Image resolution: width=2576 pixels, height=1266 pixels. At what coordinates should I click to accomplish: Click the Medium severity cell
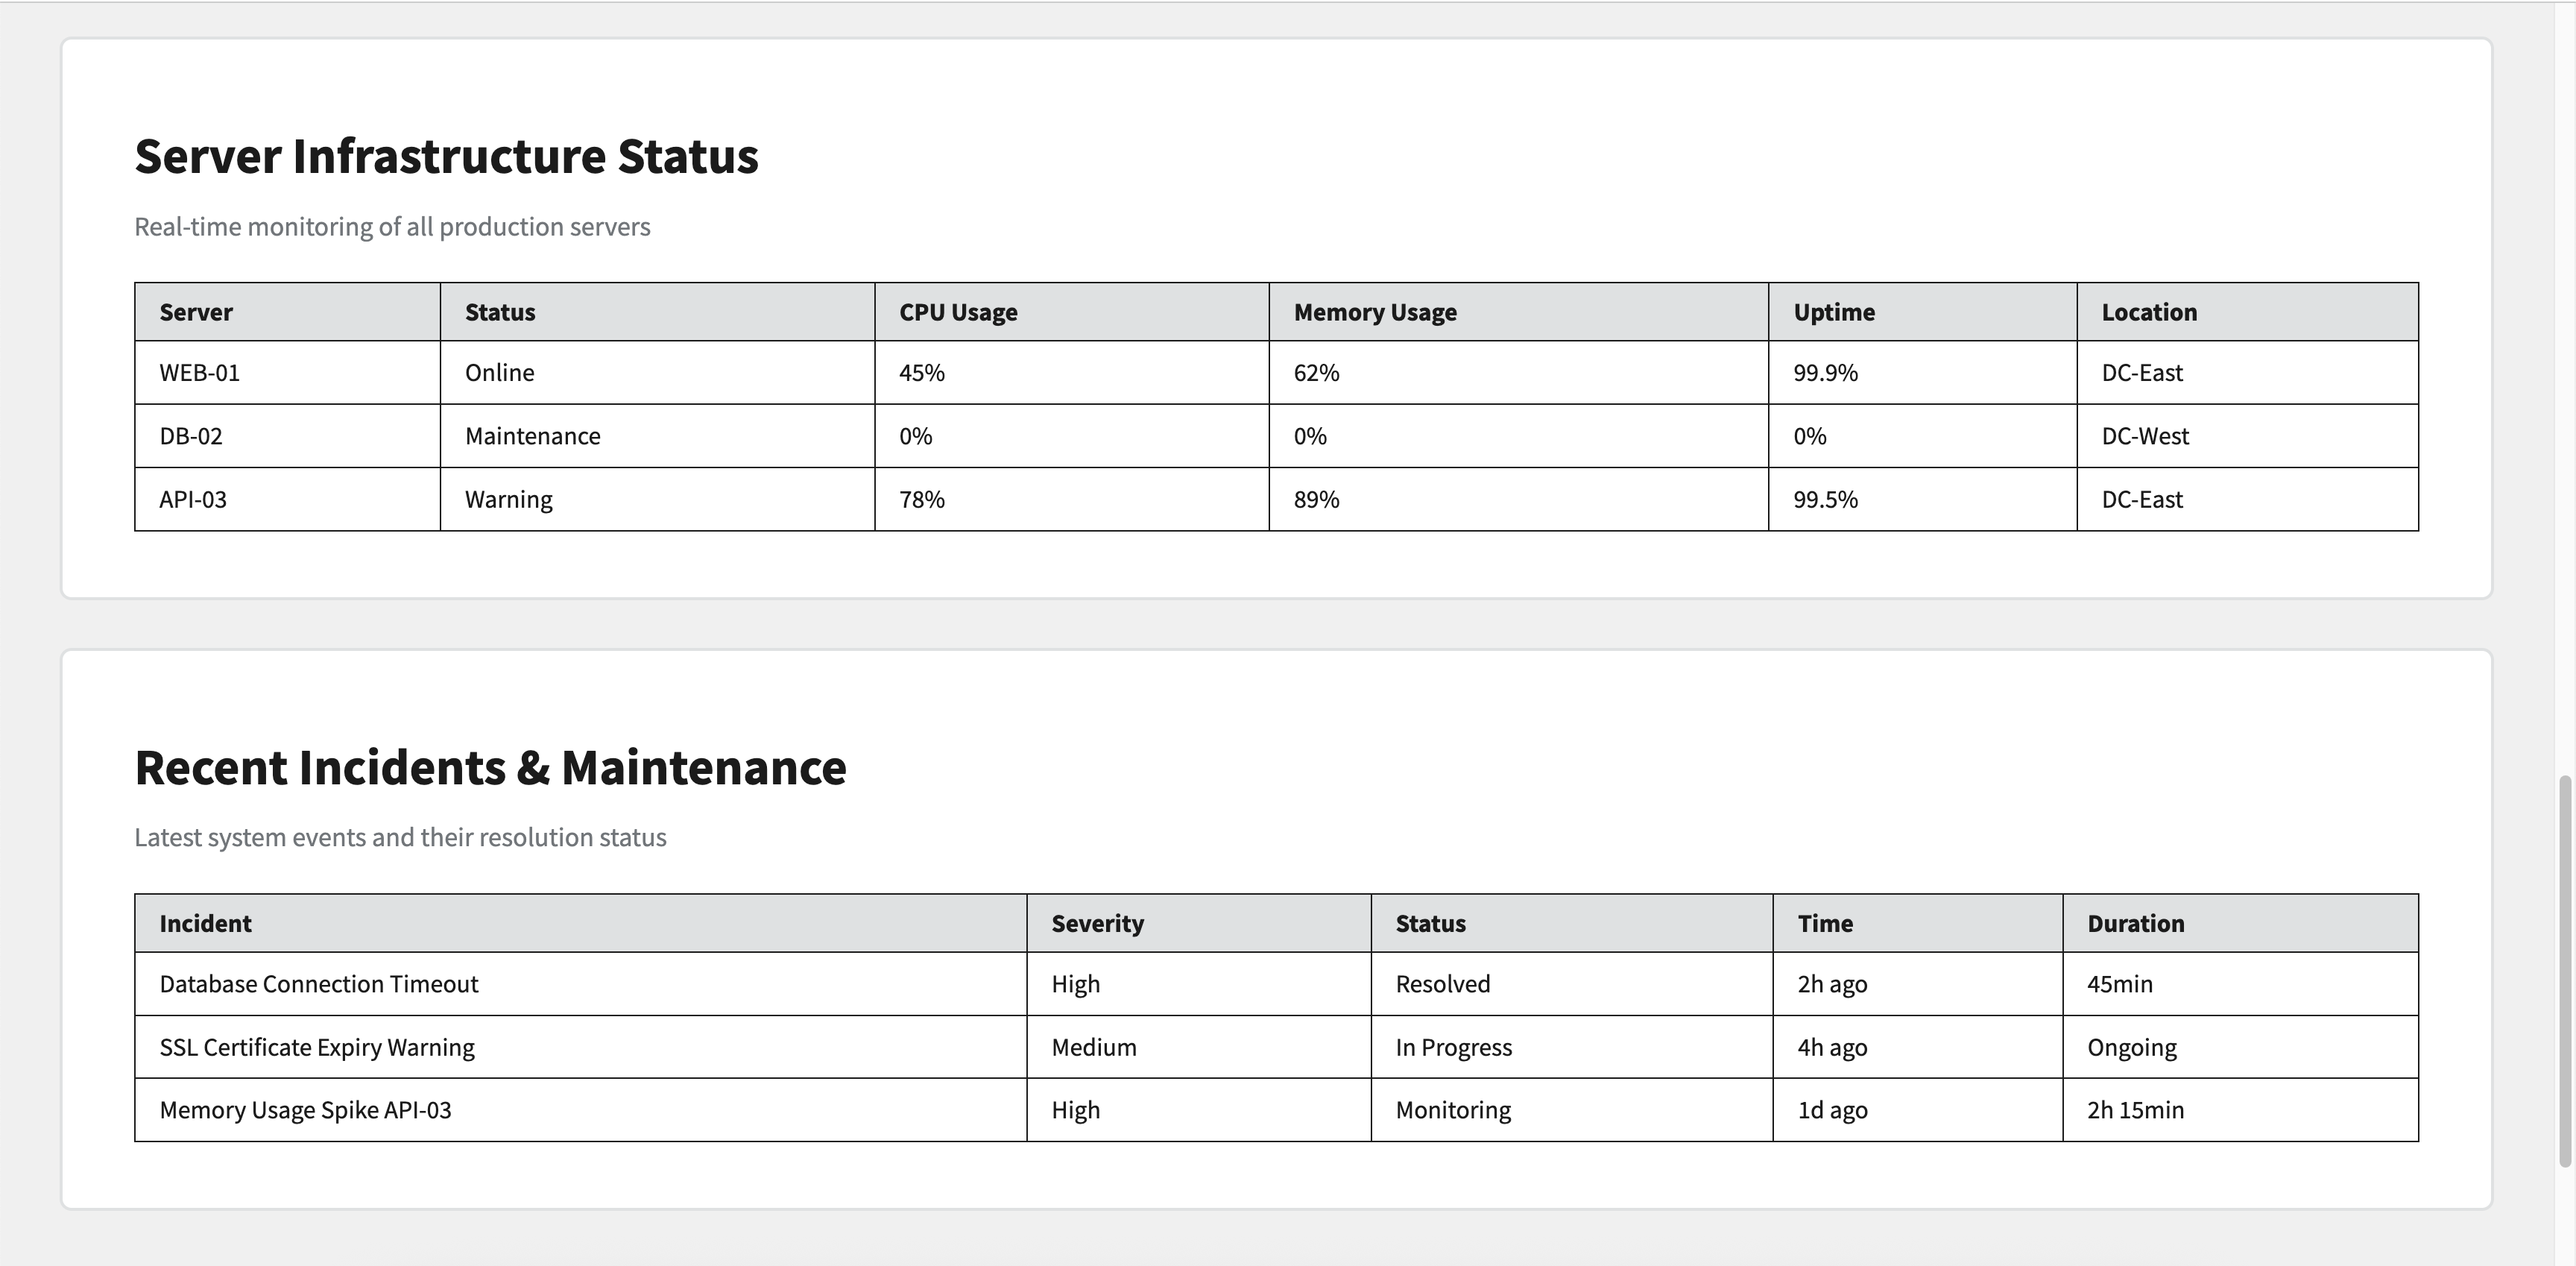point(1094,1047)
